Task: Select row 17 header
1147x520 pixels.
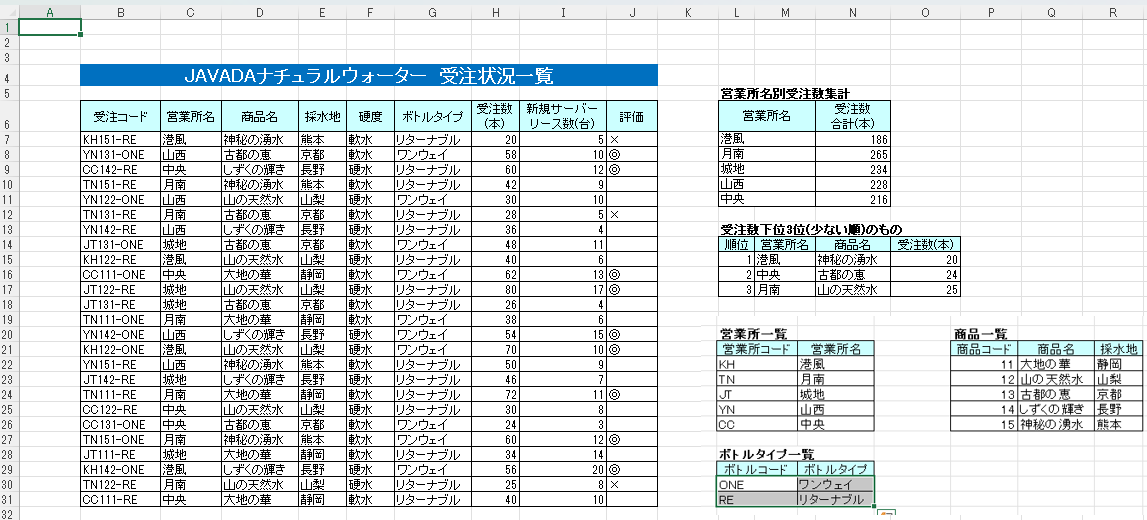Action: point(8,290)
